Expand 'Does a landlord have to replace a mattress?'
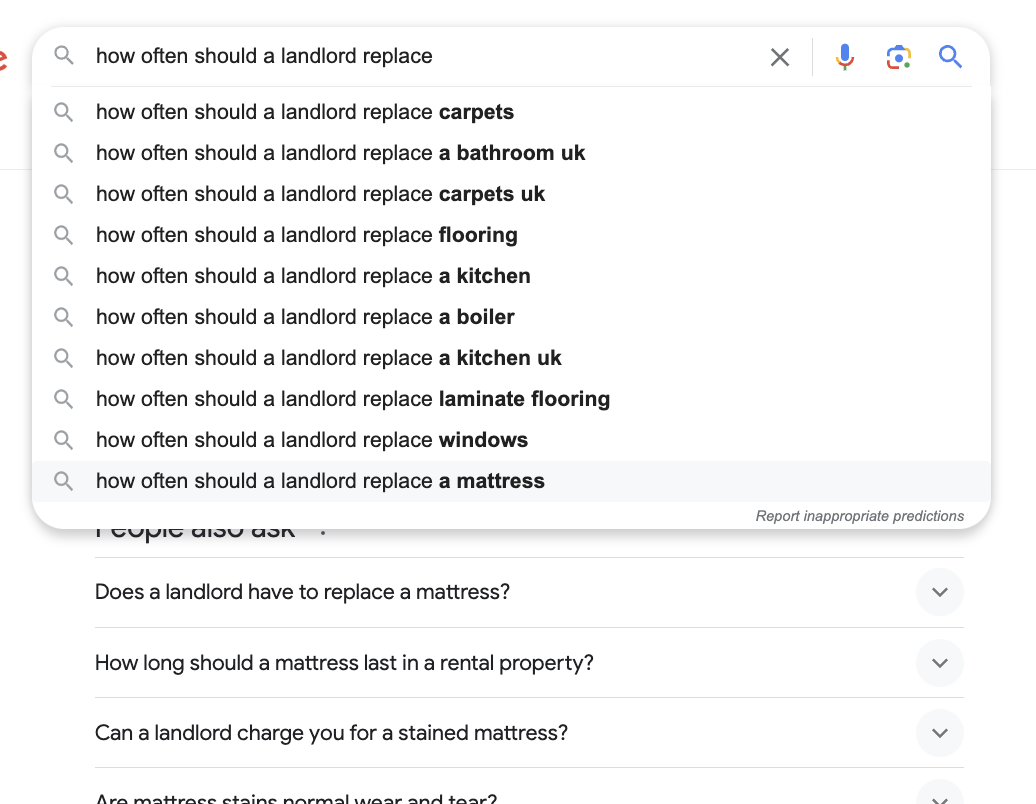Viewport: 1036px width, 804px height. click(939, 592)
